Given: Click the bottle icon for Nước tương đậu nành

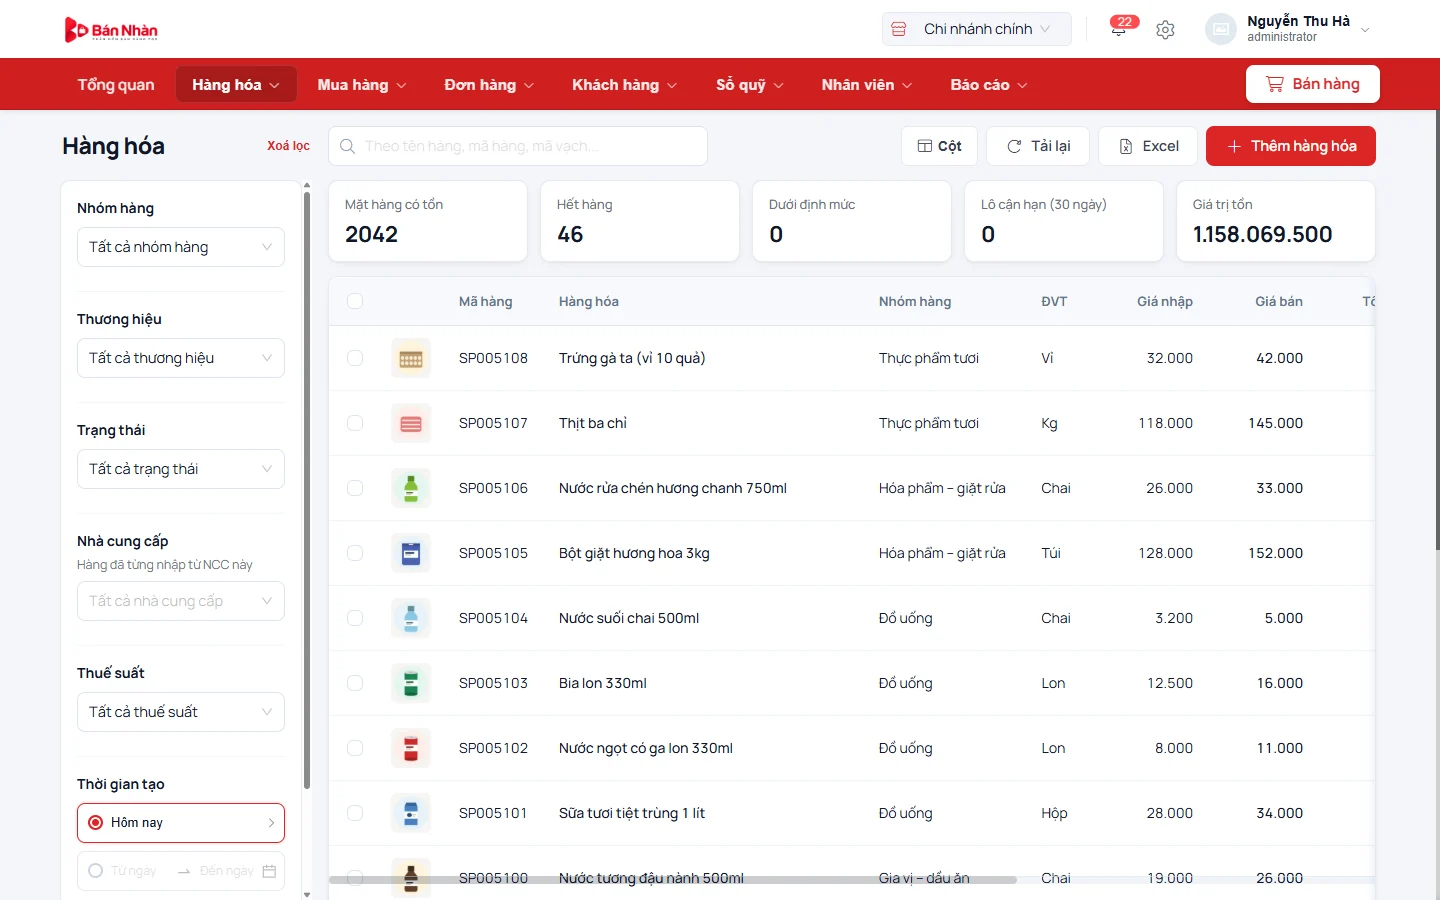Looking at the screenshot, I should [x=411, y=877].
